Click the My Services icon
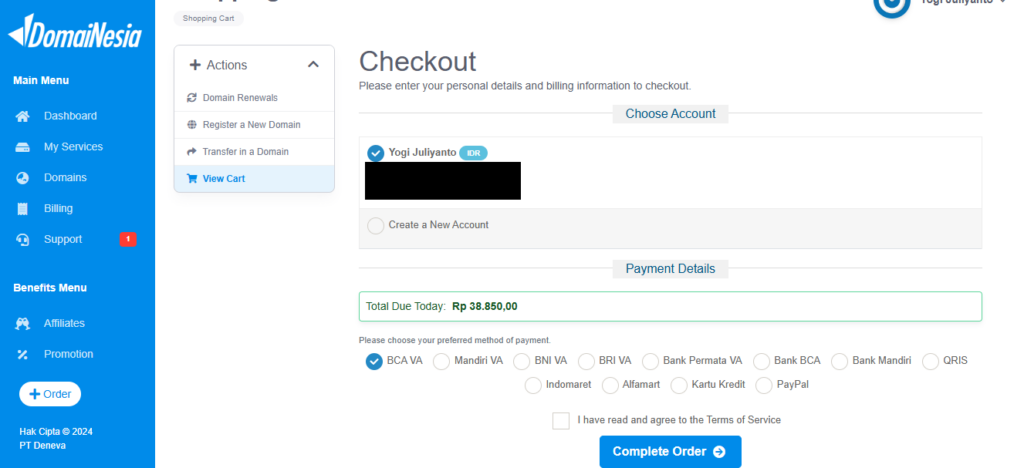1024x468 pixels. (22, 147)
